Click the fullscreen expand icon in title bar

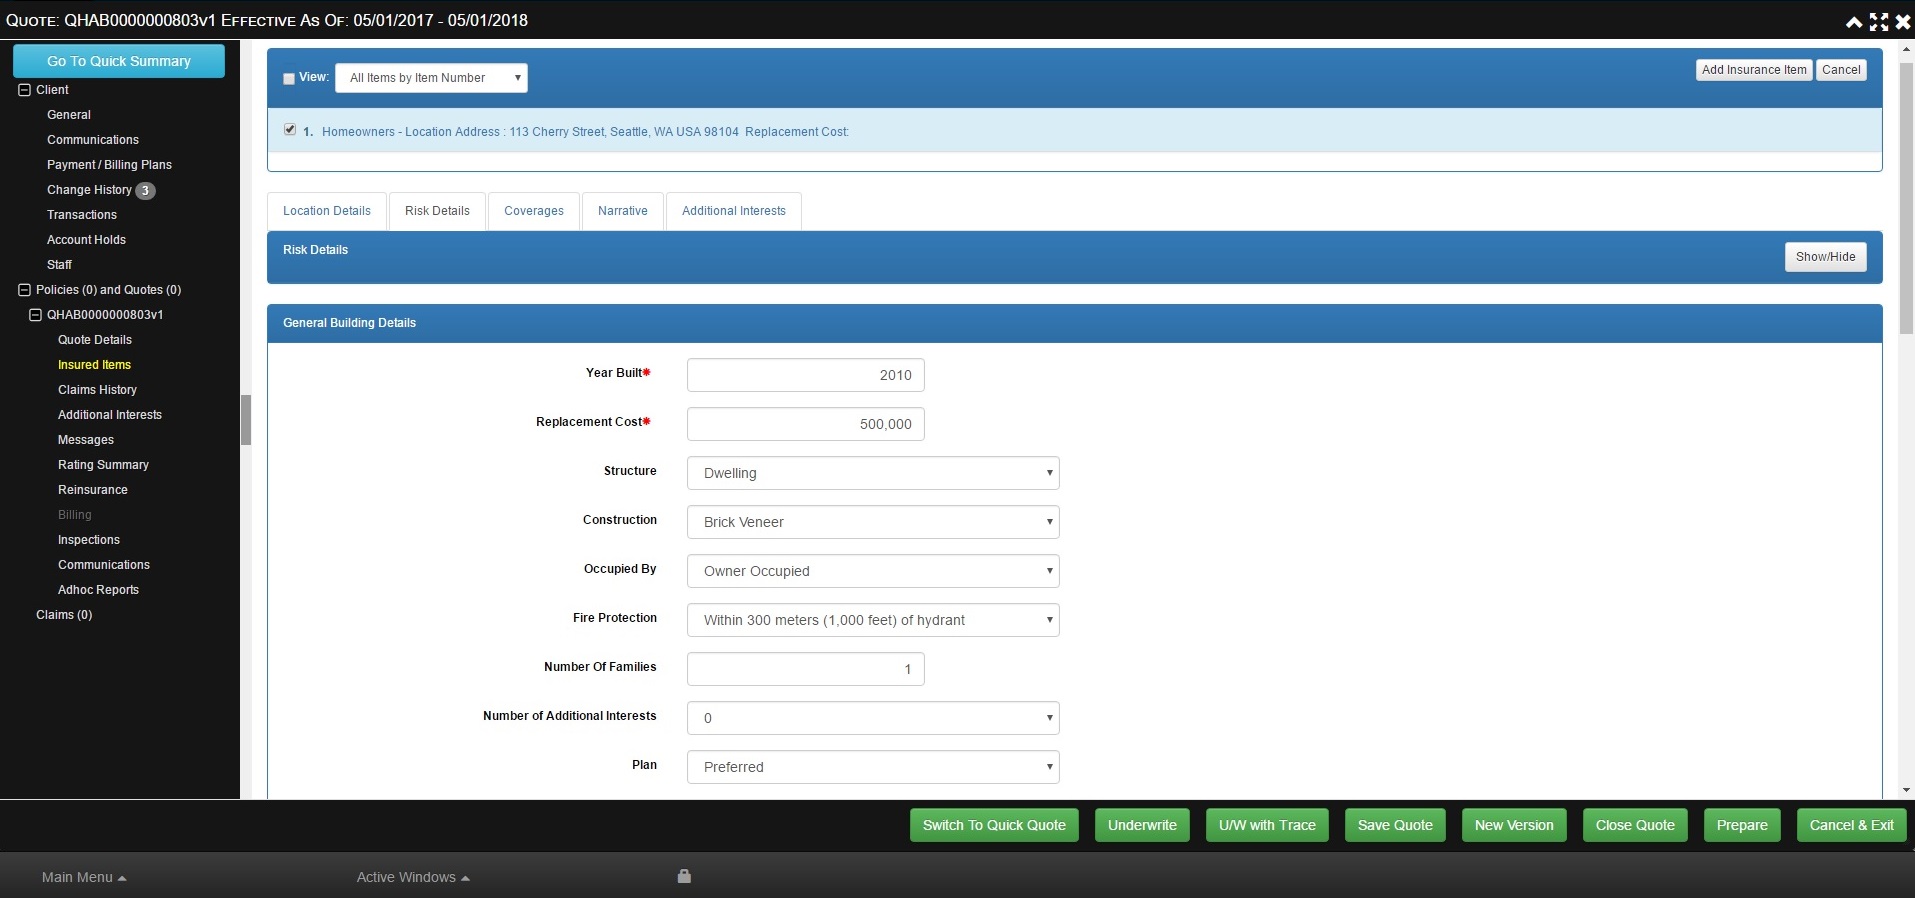1879,22
